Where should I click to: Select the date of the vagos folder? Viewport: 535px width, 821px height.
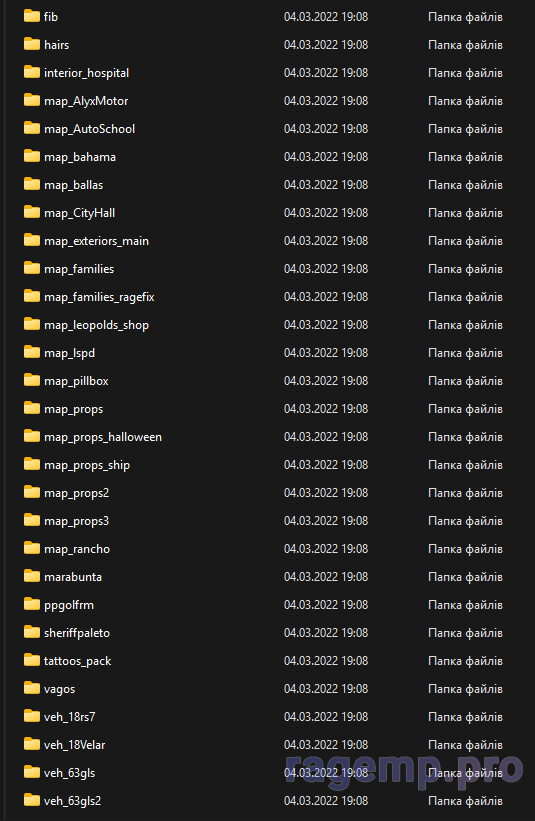326,689
